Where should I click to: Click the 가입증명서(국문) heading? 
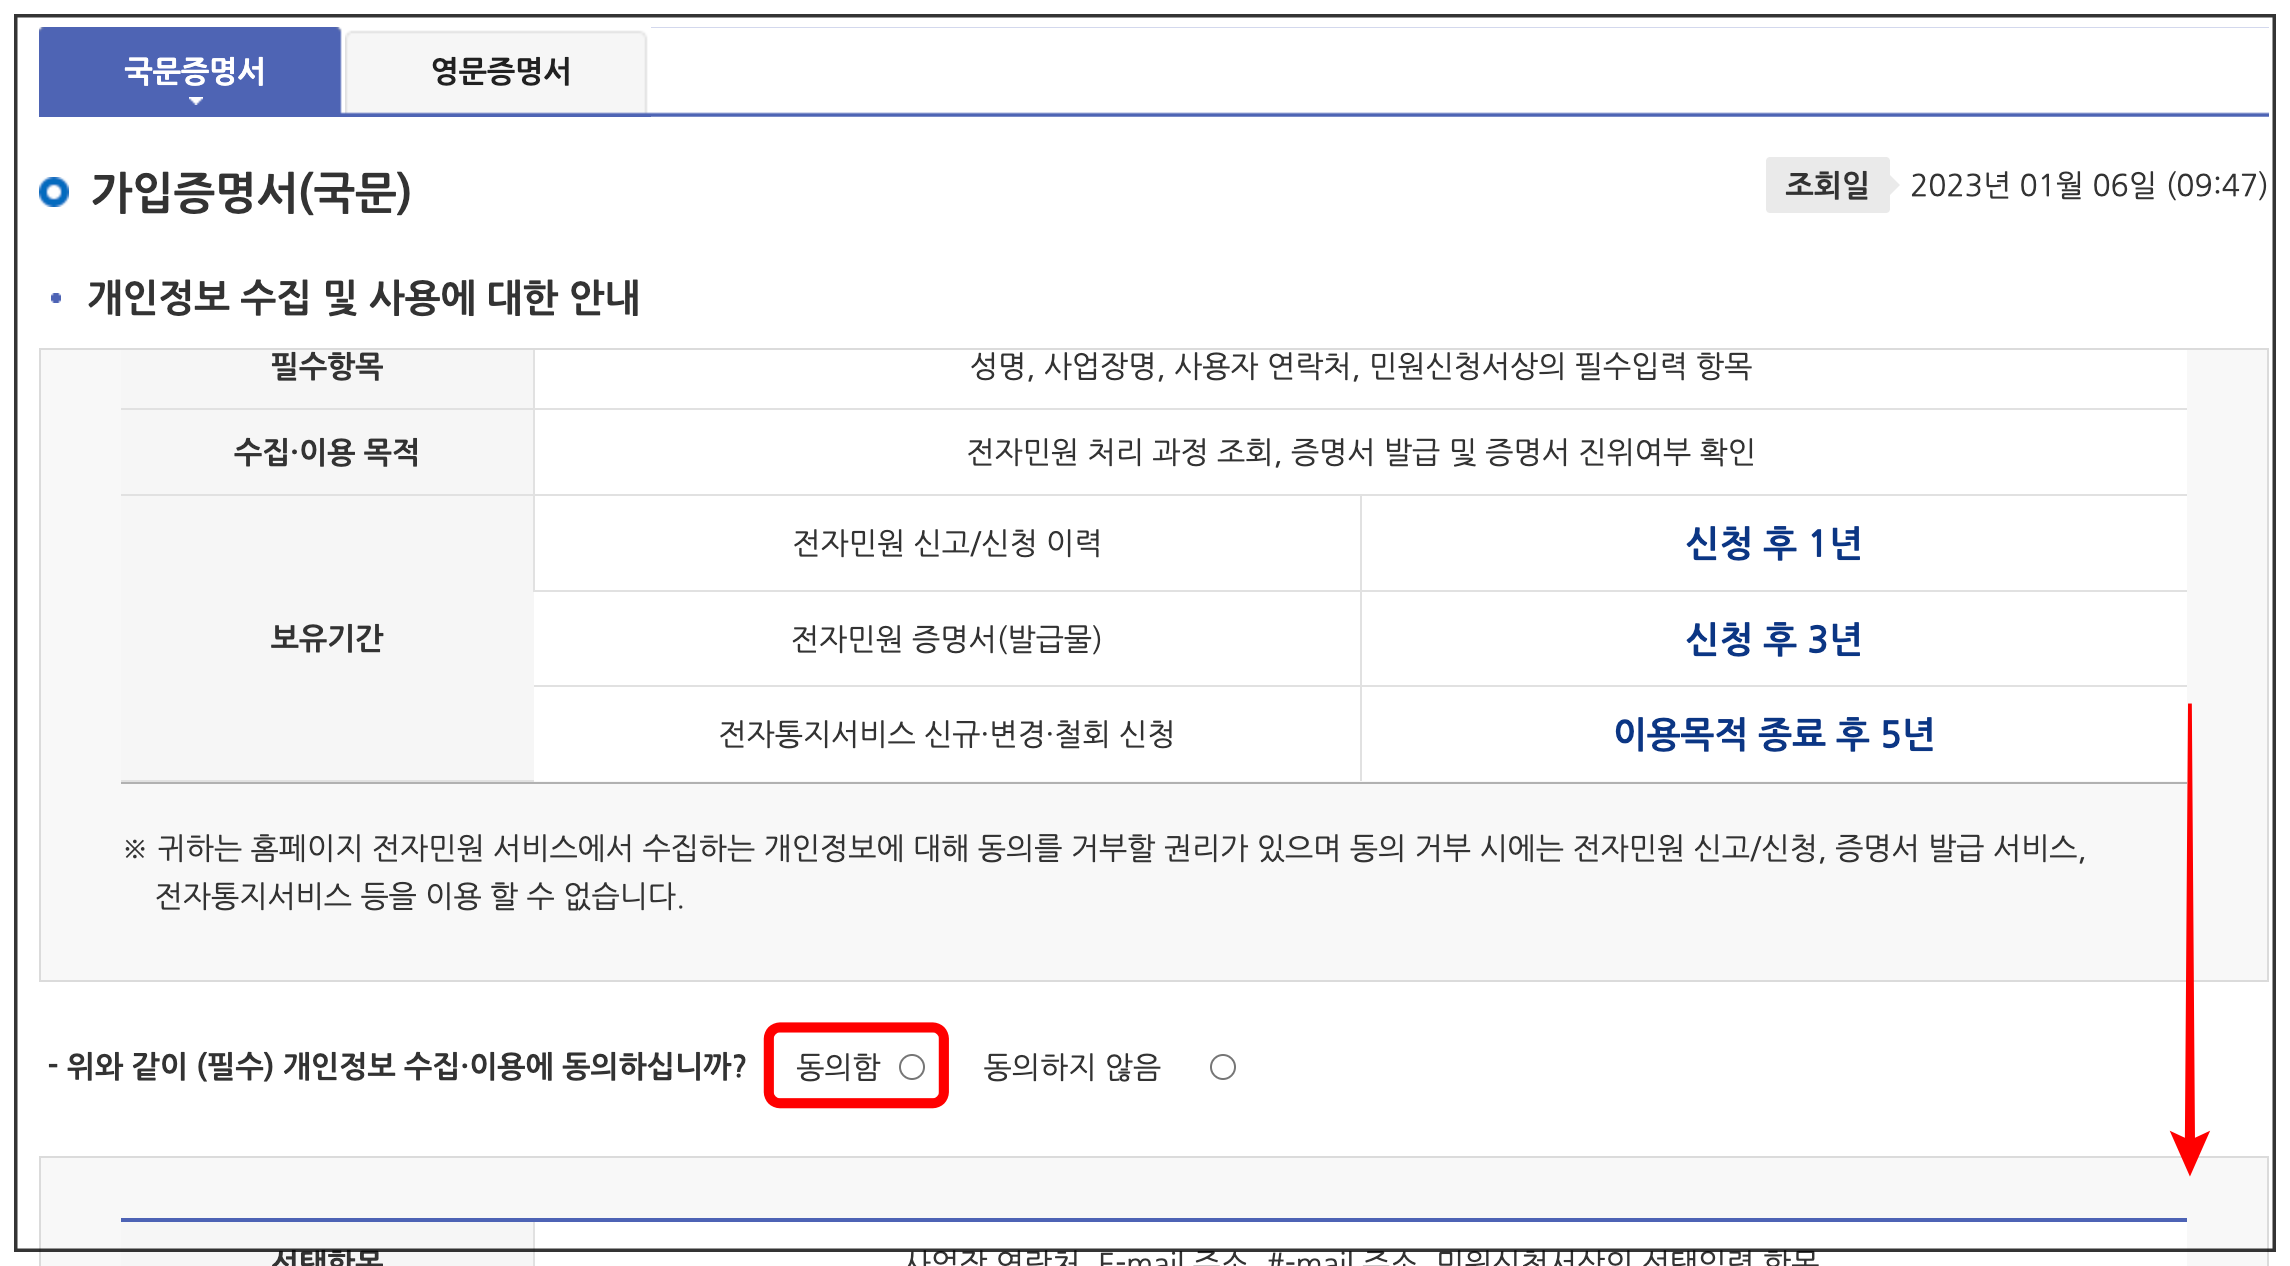250,192
